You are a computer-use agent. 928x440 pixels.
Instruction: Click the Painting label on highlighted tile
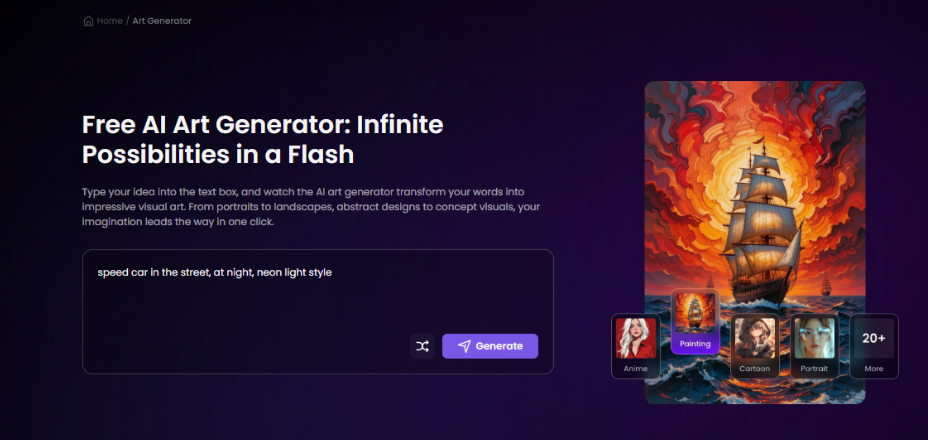pyautogui.click(x=695, y=343)
